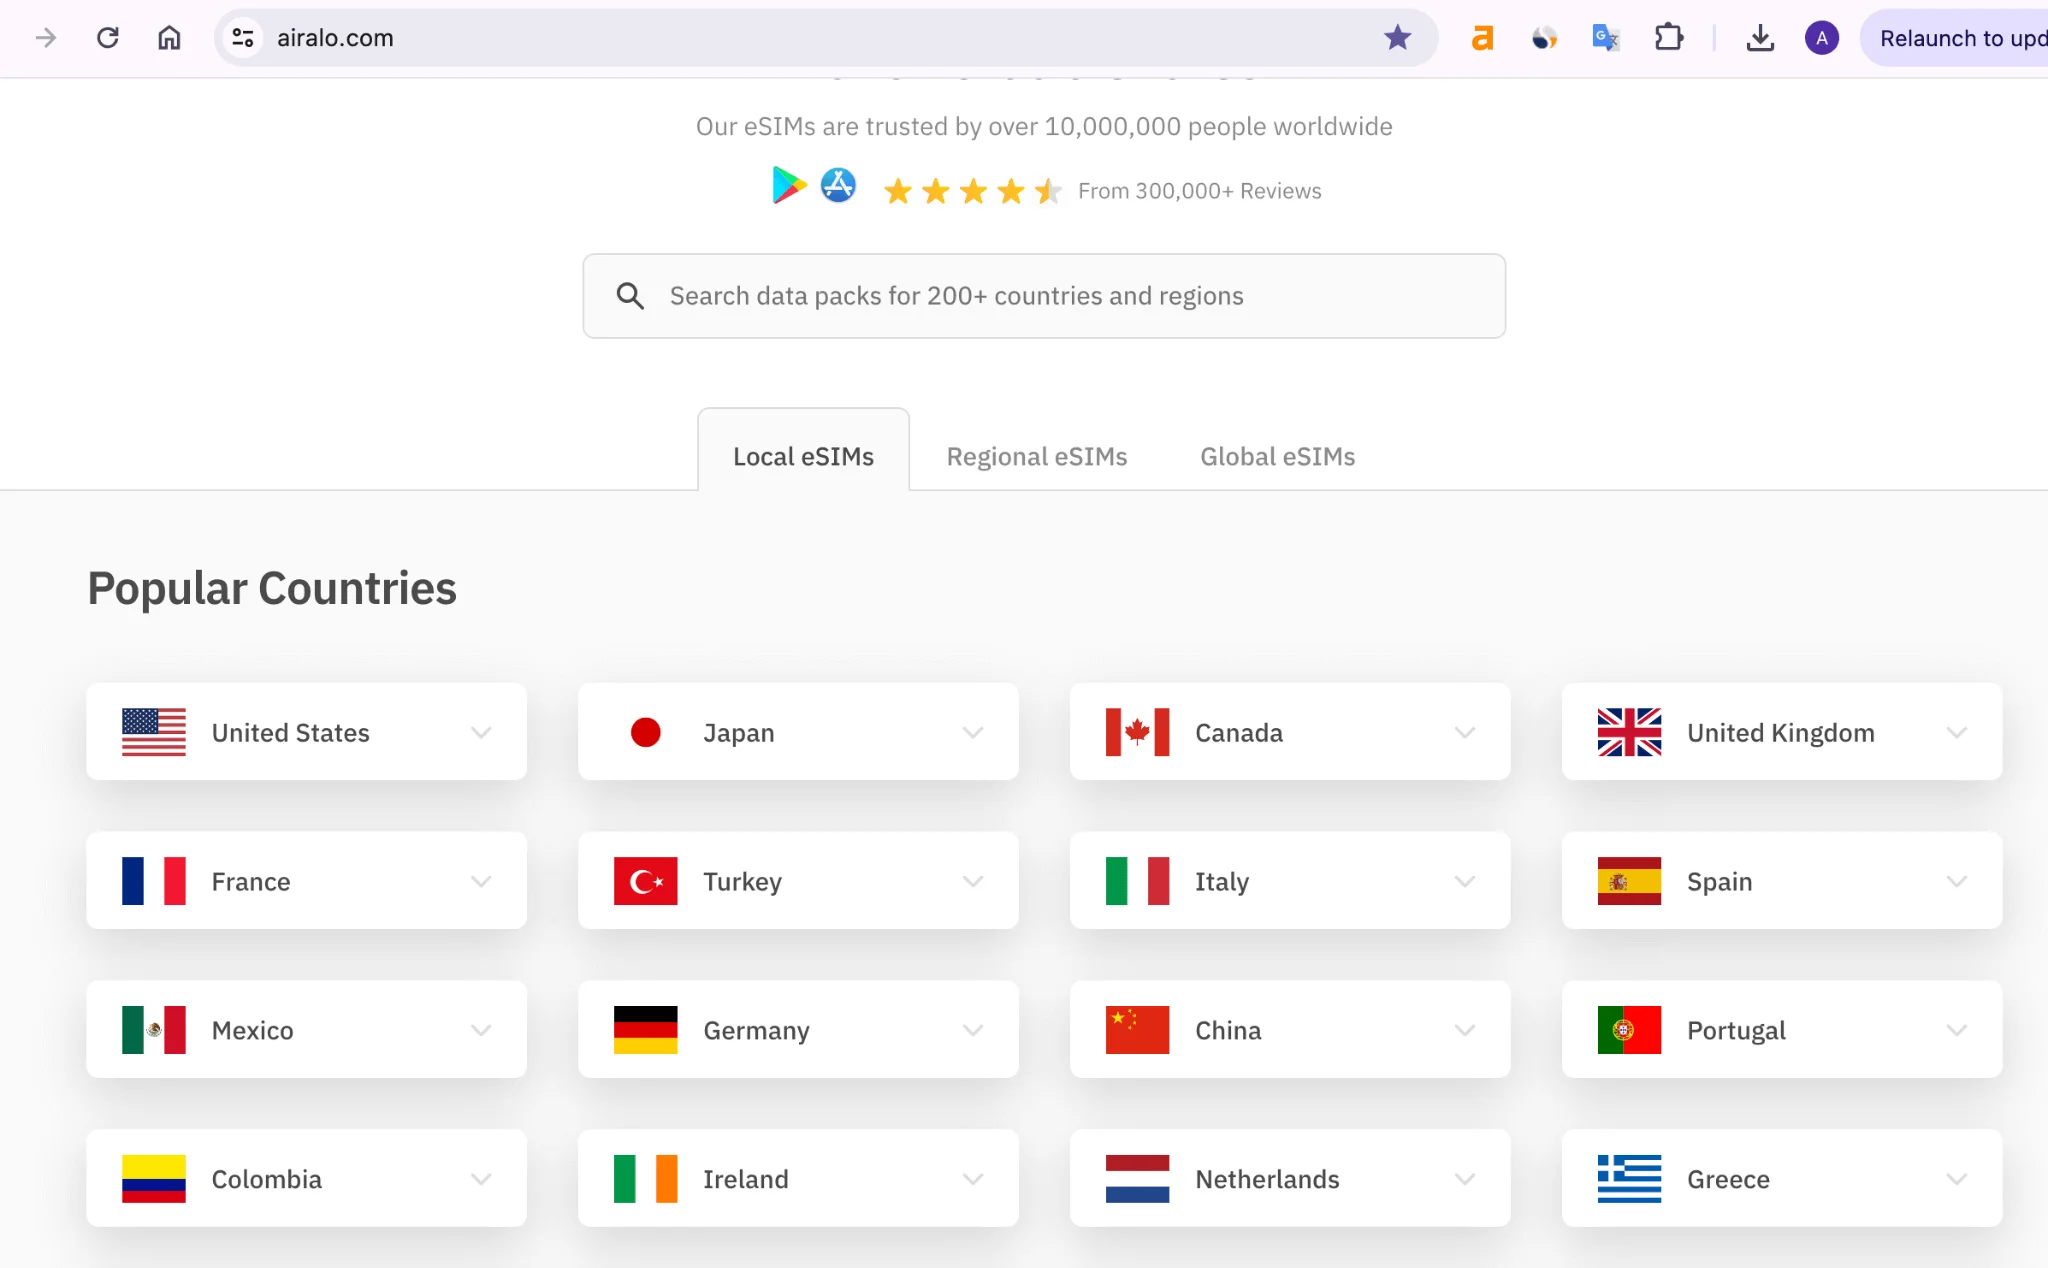Open the Google Play store icon
The height and width of the screenshot is (1268, 2048).
click(789, 186)
